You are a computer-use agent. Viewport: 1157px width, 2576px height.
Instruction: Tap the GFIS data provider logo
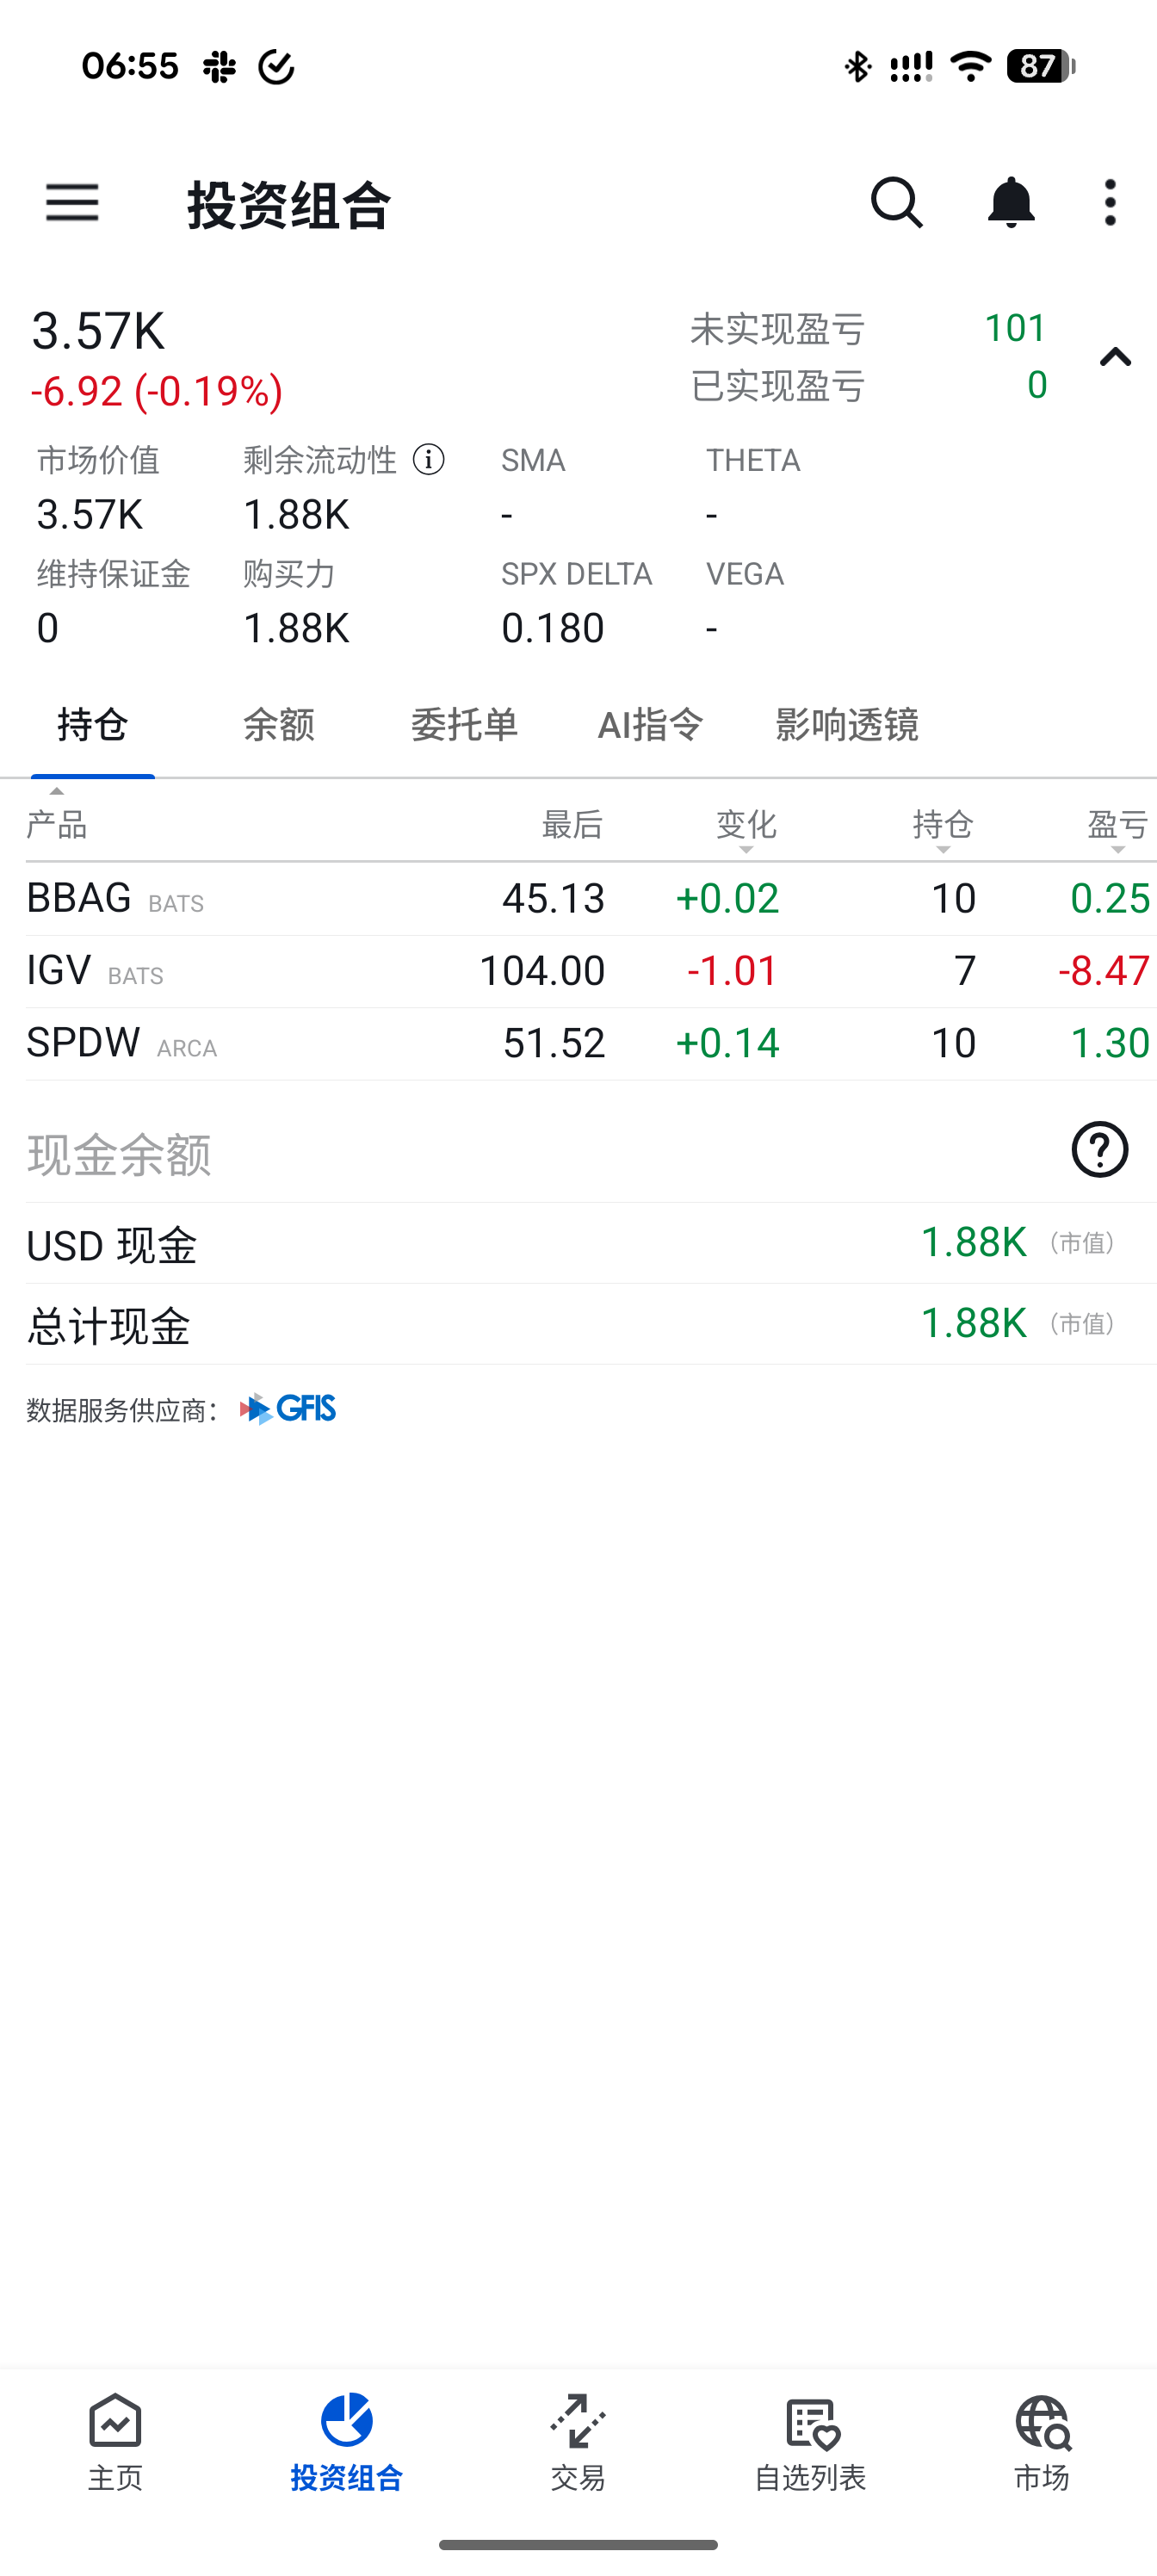(x=288, y=1409)
